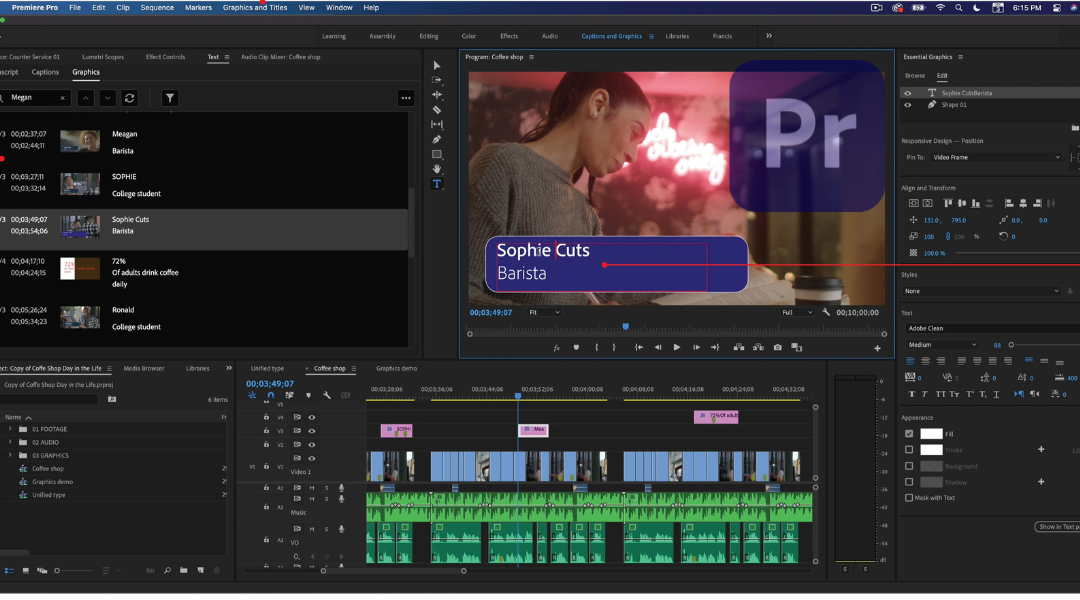Screen dimensions: 1080x600
Task: Enable the Background checkbox
Action: coord(909,466)
